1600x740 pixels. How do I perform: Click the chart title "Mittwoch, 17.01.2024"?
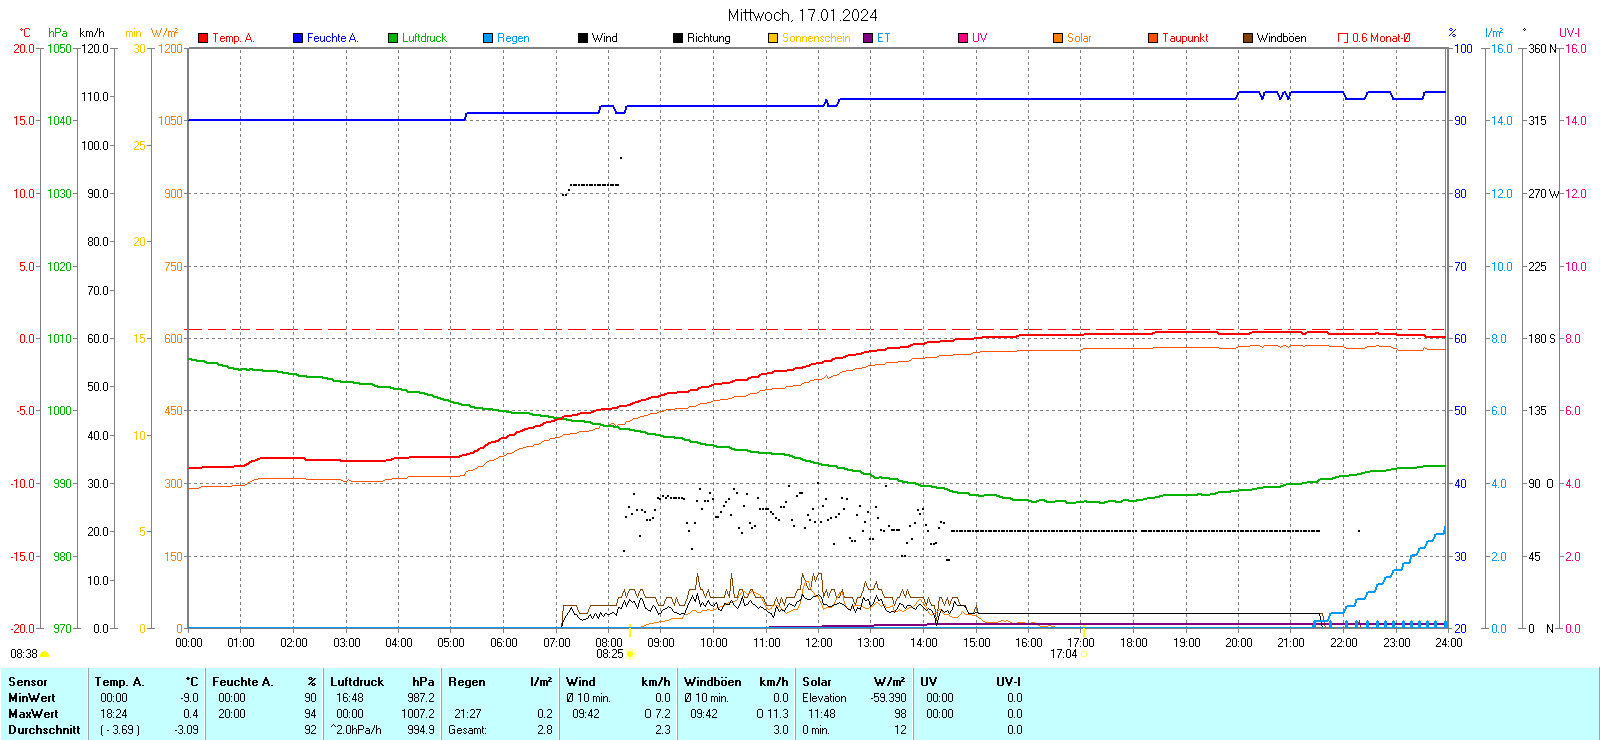tap(803, 15)
